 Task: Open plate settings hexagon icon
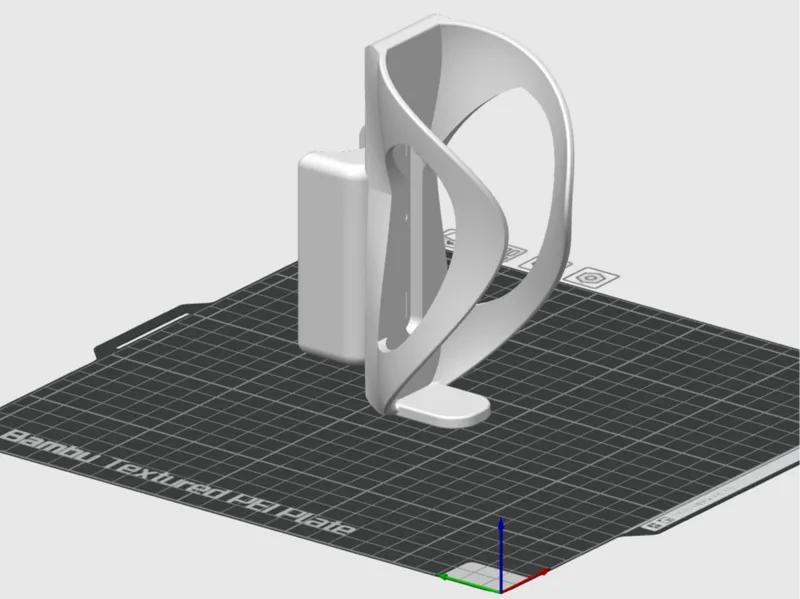[x=591, y=278]
